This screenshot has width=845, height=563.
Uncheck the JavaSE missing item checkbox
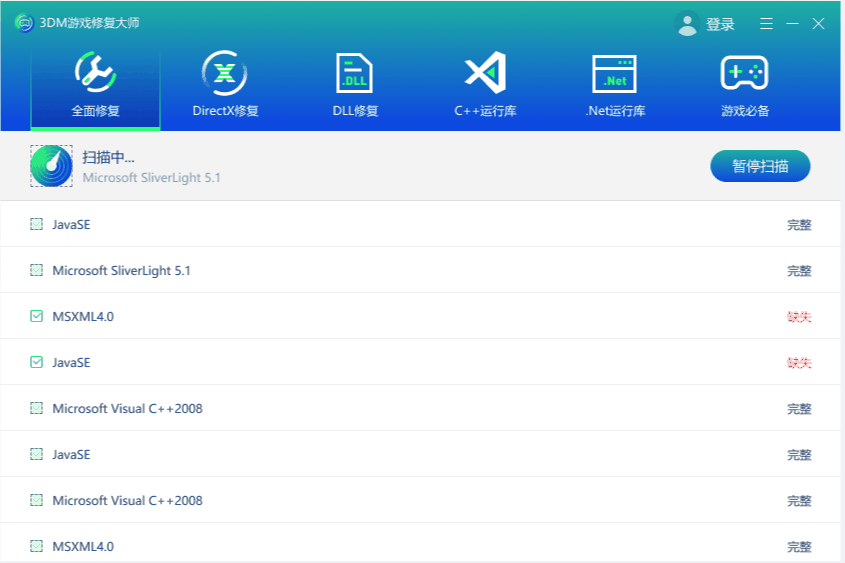tap(37, 363)
